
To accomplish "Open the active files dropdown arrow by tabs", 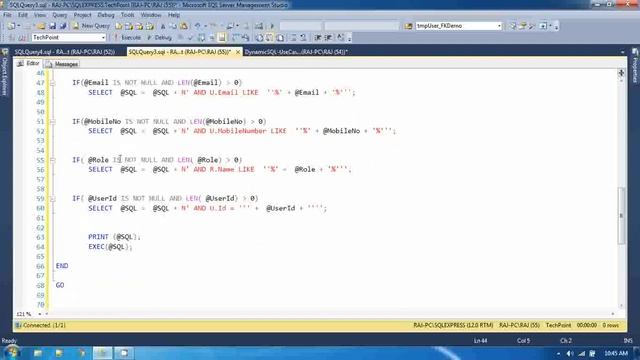I will click(622, 52).
